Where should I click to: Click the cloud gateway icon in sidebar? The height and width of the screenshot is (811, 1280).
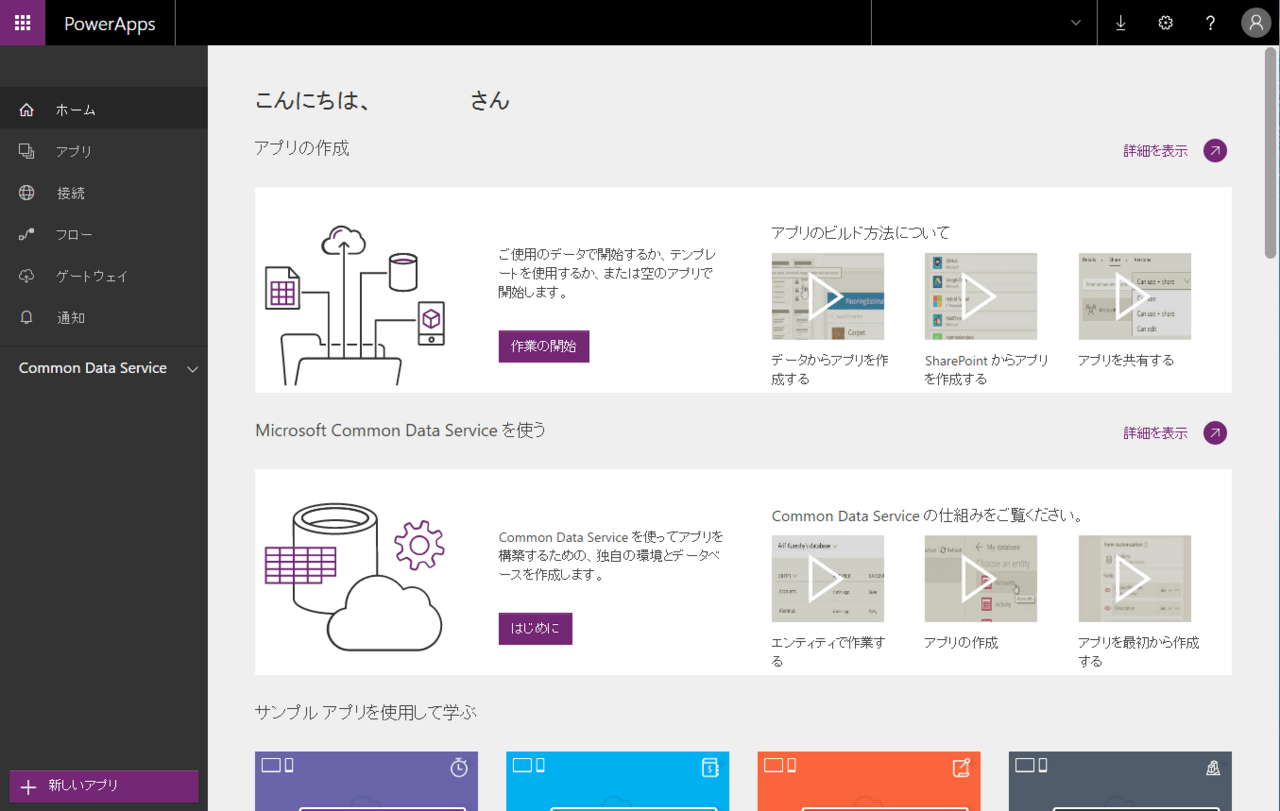(27, 276)
